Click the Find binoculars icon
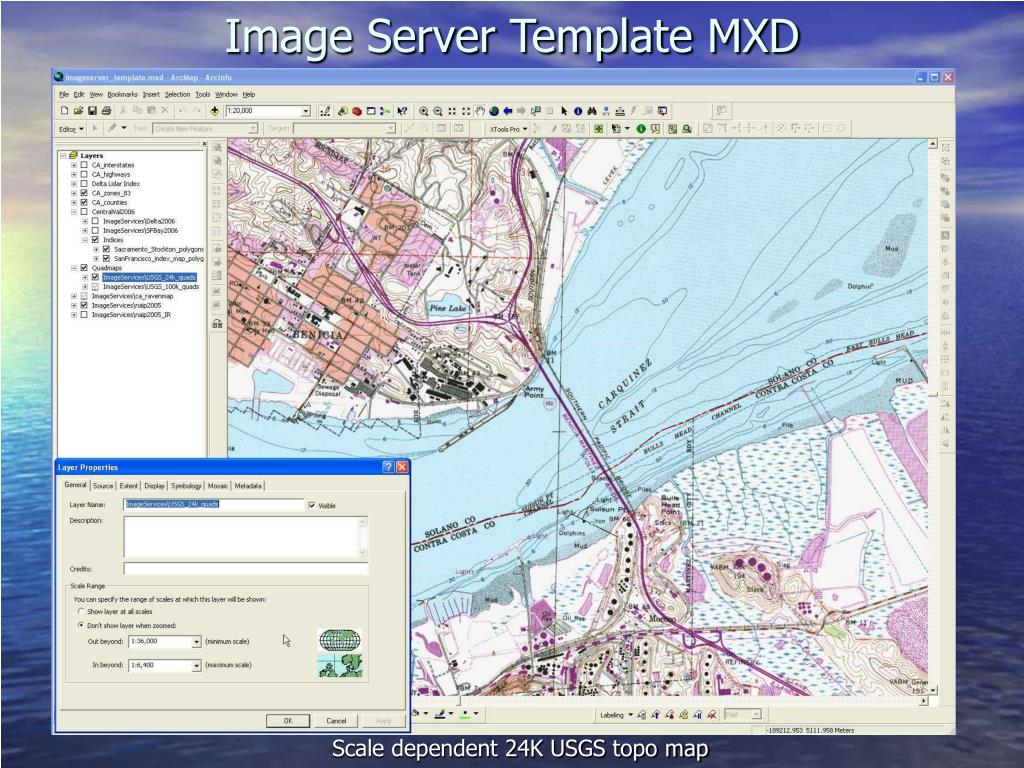 click(x=592, y=111)
